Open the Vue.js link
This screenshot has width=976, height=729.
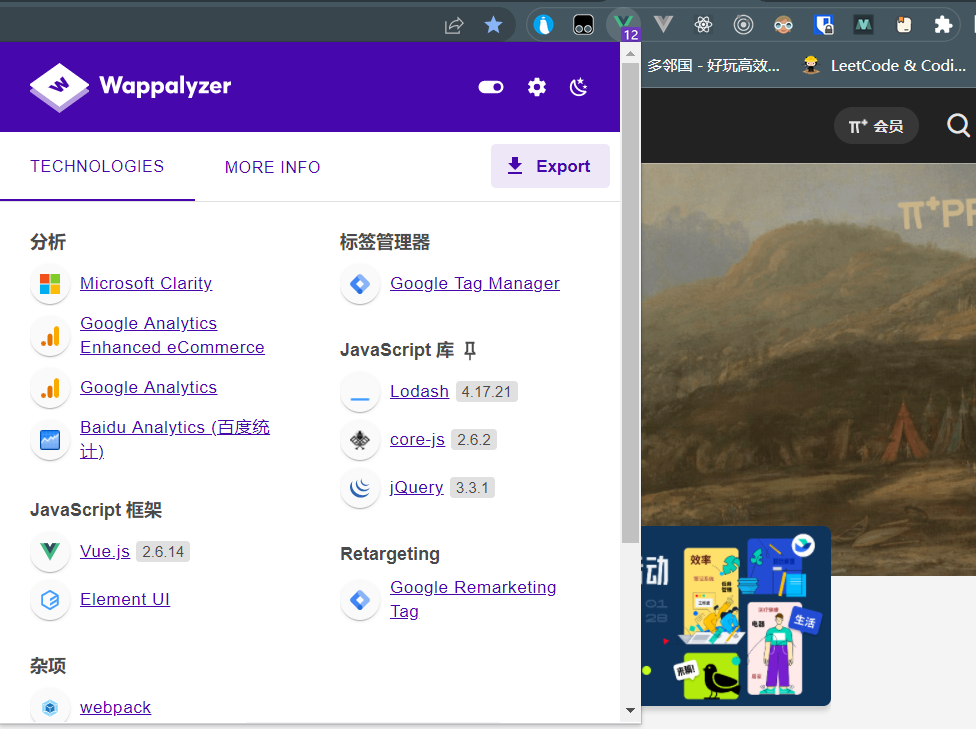[x=105, y=551]
